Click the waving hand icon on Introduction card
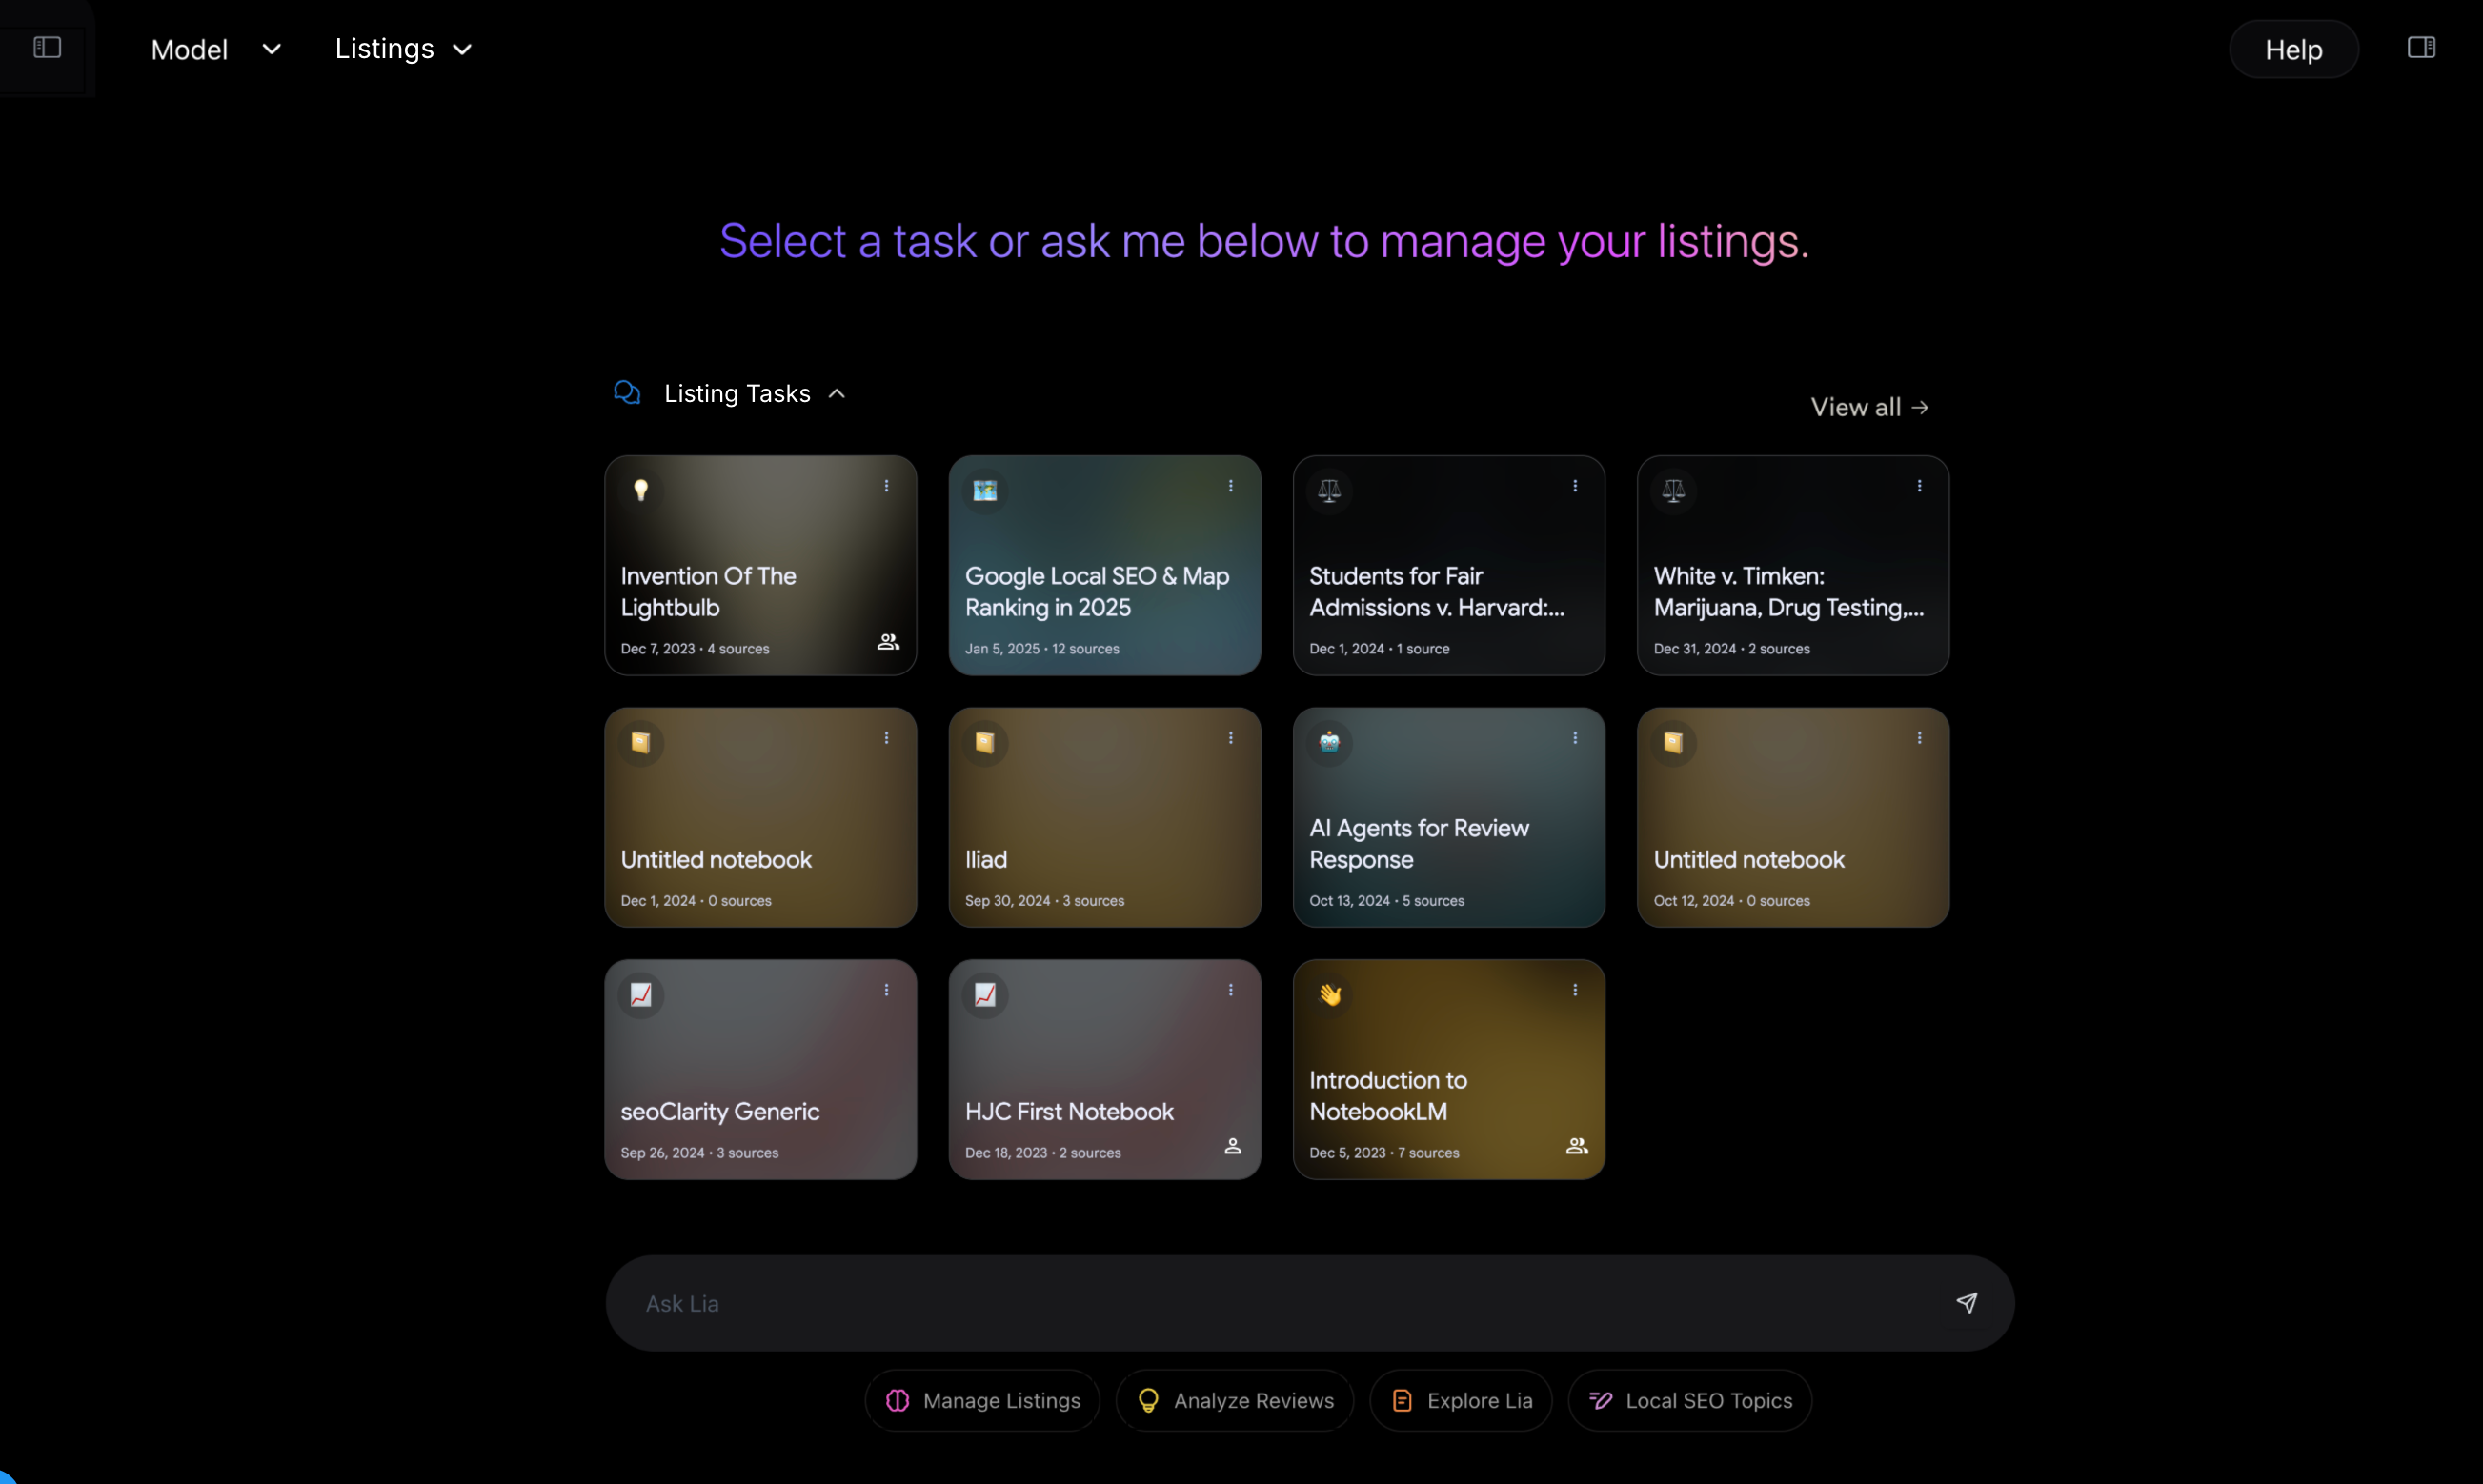Viewport: 2483px width, 1484px height. 1329,994
